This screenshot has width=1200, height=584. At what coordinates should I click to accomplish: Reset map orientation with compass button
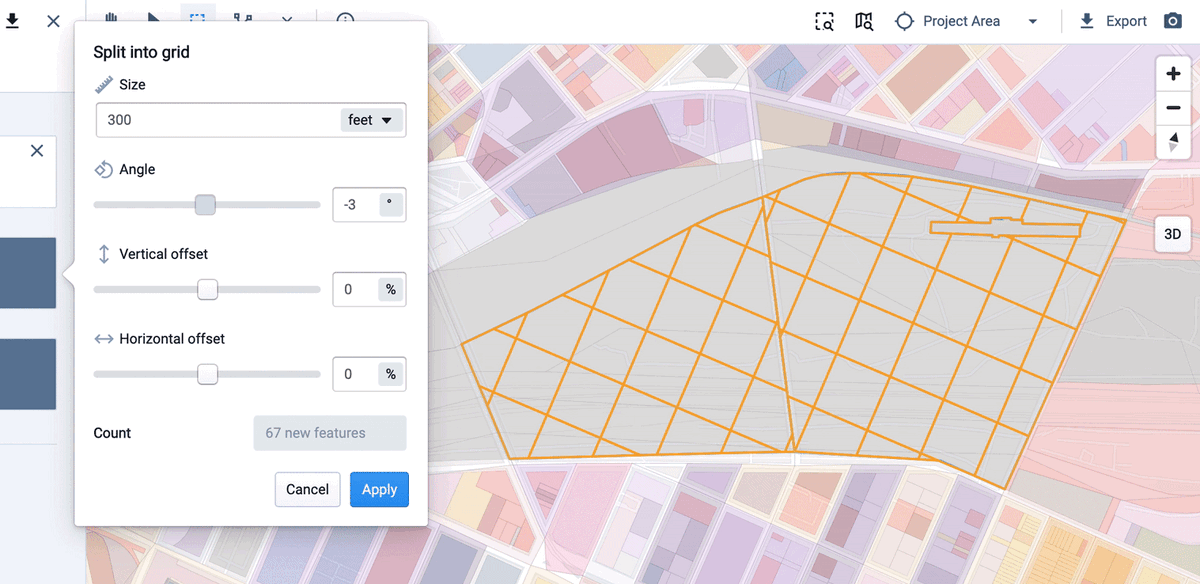[1173, 142]
